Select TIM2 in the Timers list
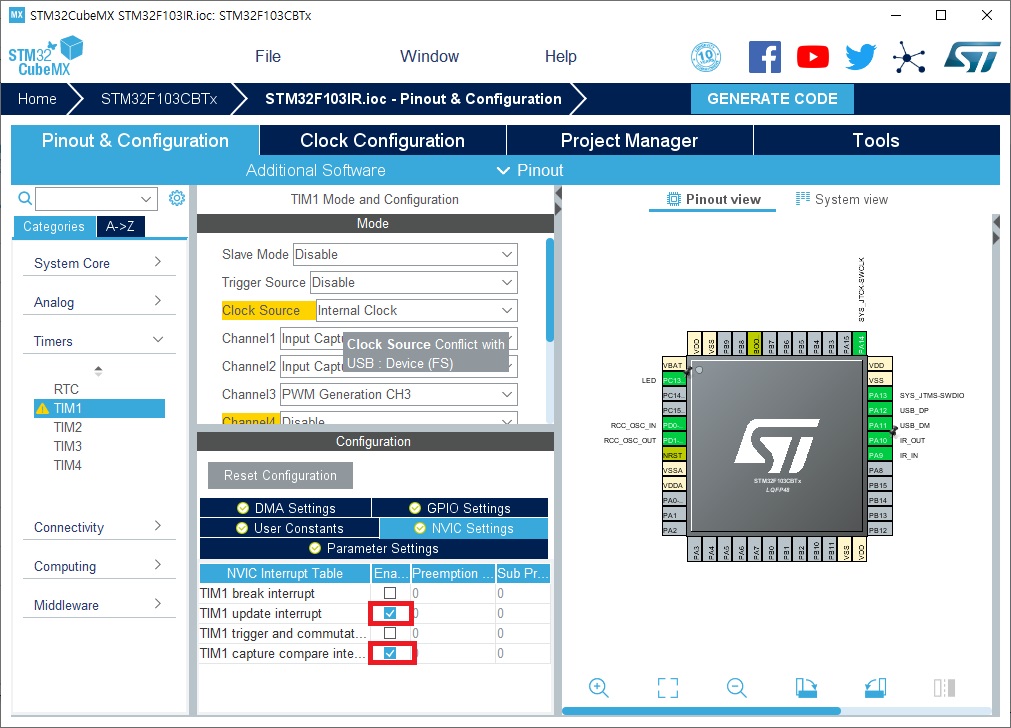The image size is (1011, 728). coord(68,427)
